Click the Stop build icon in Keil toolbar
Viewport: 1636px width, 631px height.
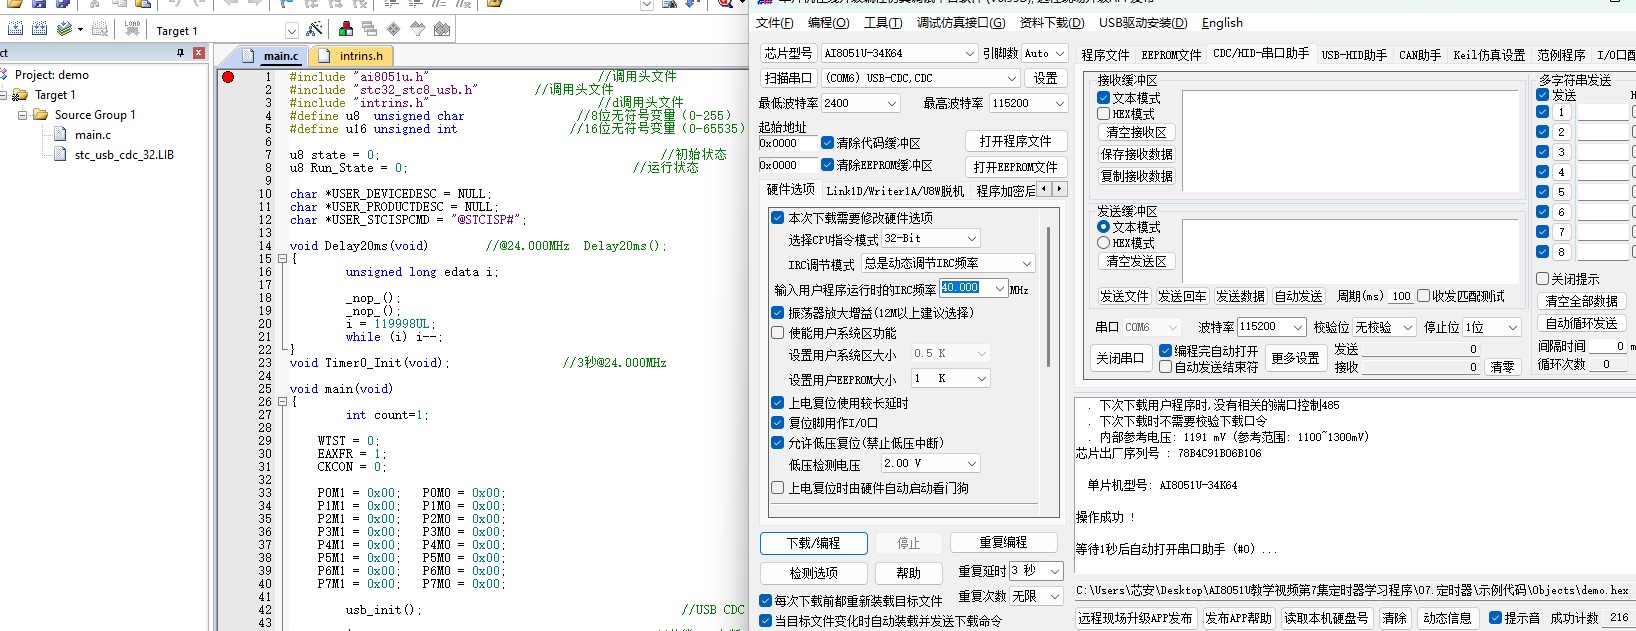[100, 29]
